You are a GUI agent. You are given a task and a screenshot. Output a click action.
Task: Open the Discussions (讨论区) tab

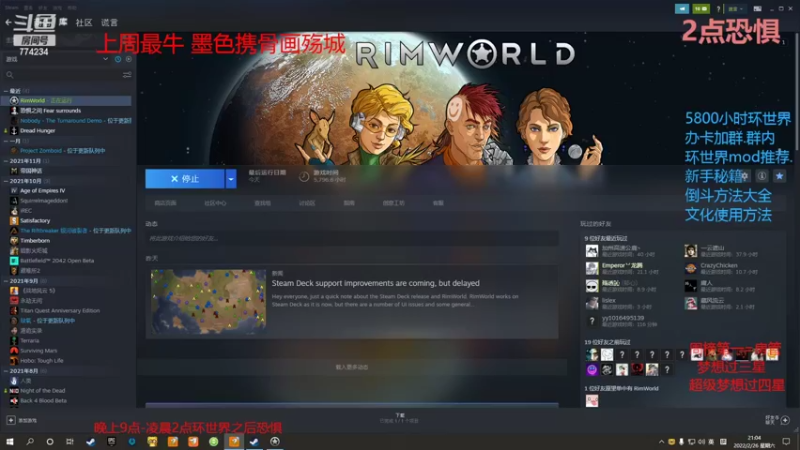click(307, 203)
